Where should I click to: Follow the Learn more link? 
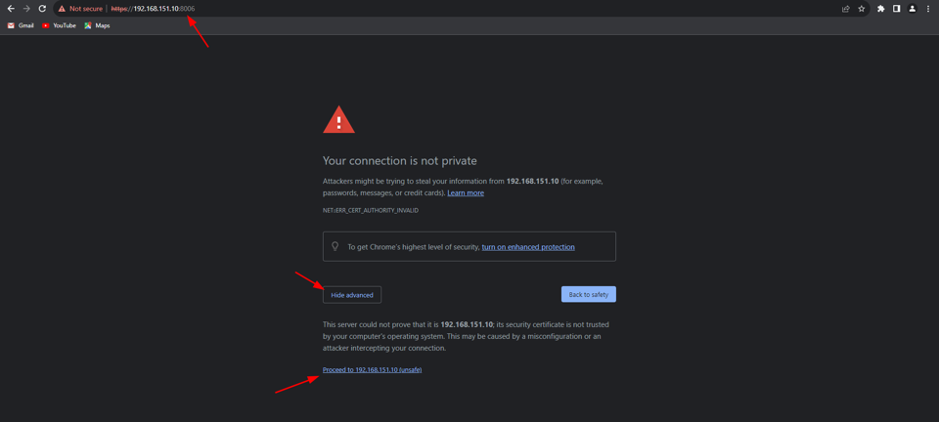pos(465,193)
